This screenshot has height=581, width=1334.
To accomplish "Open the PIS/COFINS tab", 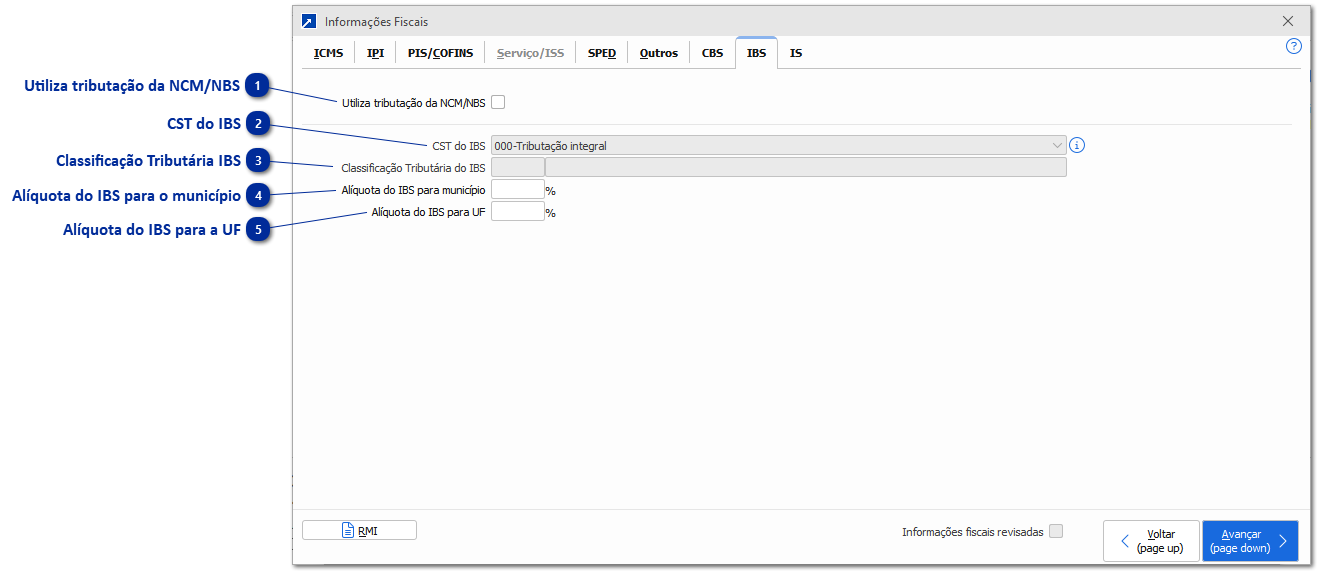I will (440, 53).
